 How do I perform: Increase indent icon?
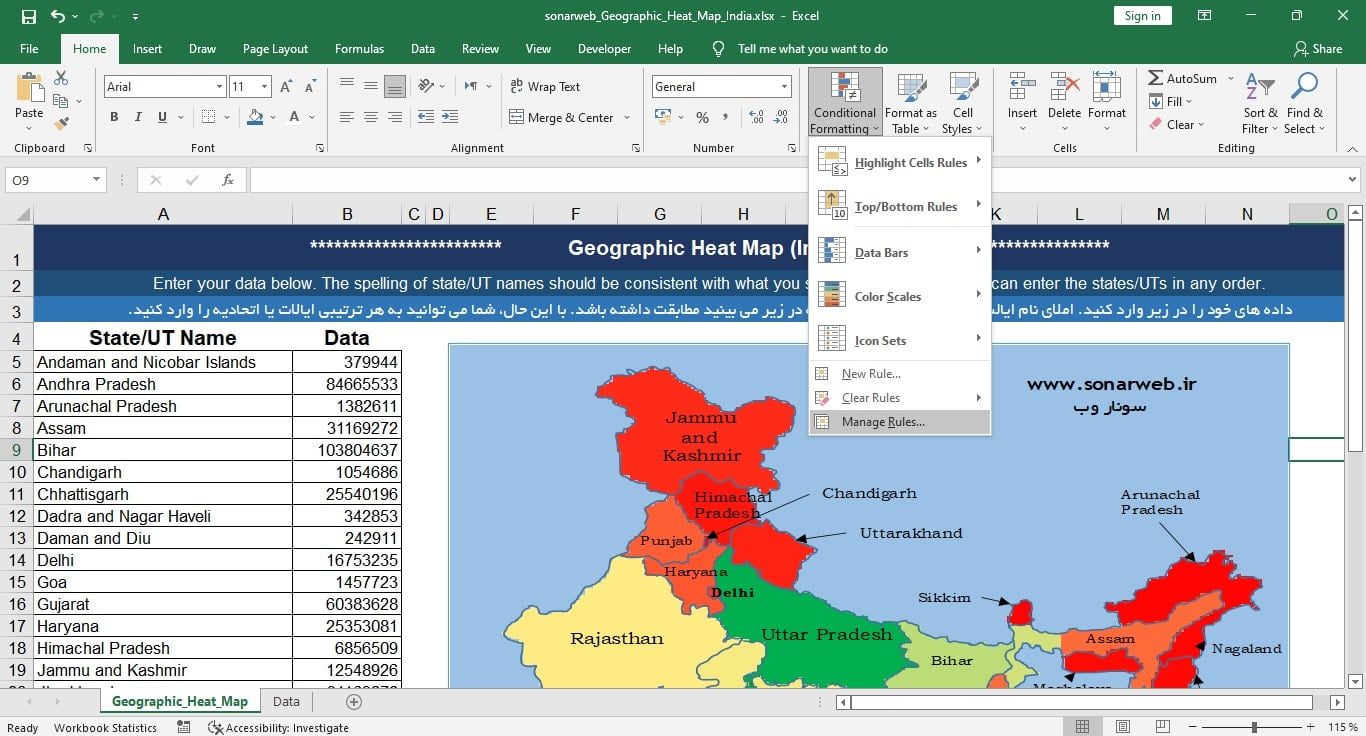(x=449, y=117)
